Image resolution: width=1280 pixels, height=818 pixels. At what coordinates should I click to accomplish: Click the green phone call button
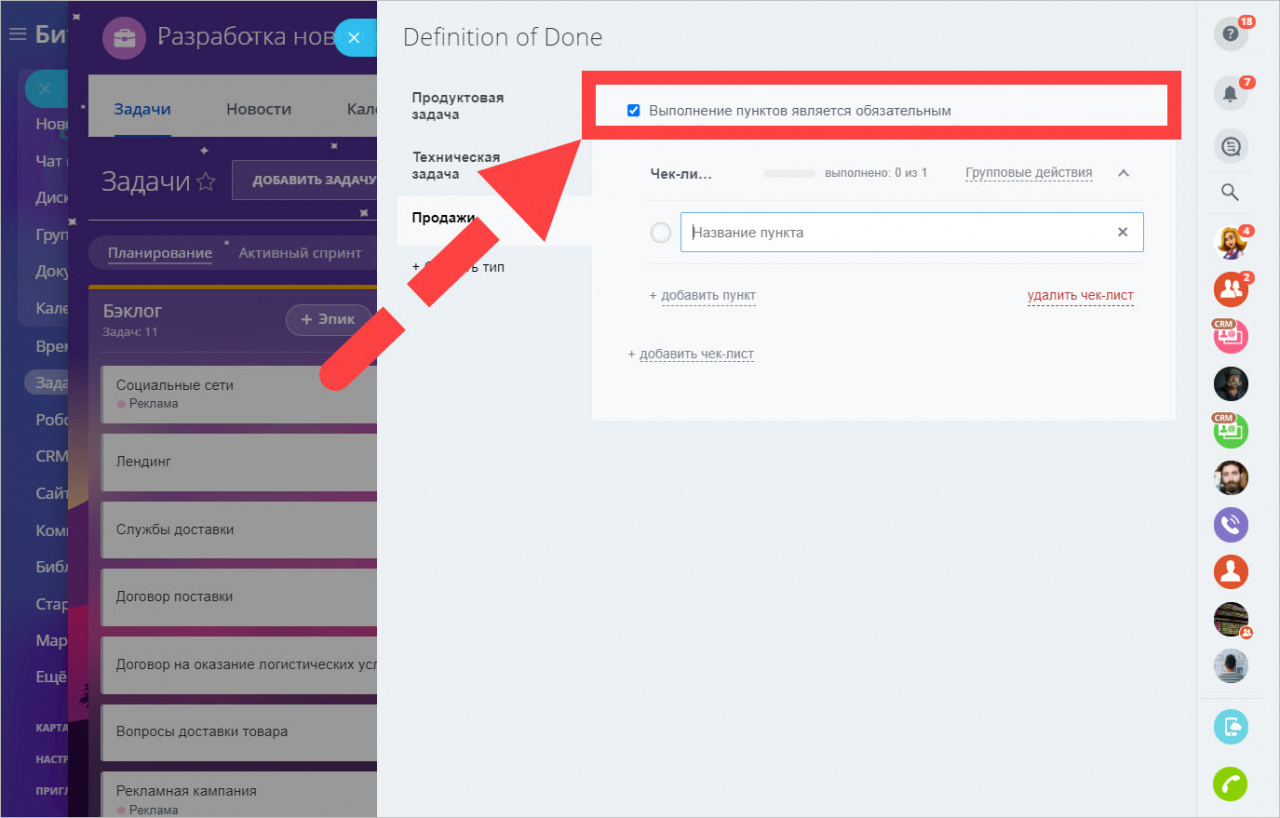(x=1230, y=785)
